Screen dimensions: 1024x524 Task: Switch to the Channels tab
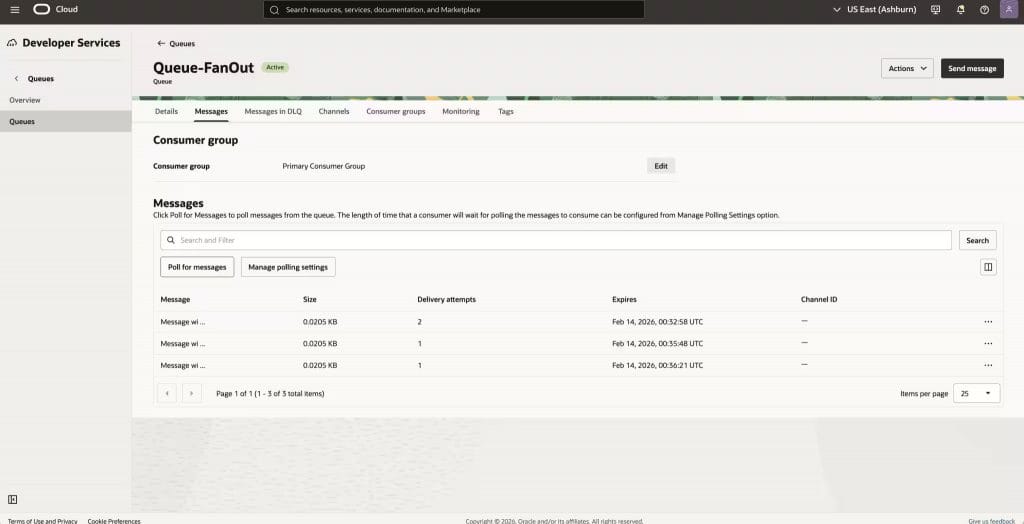pos(334,112)
